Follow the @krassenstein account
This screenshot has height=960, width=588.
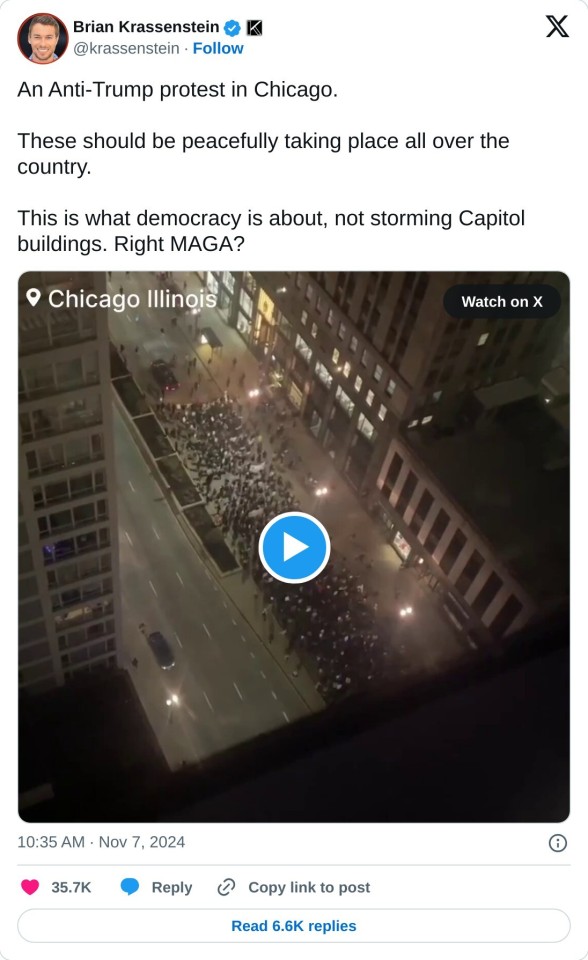218,48
